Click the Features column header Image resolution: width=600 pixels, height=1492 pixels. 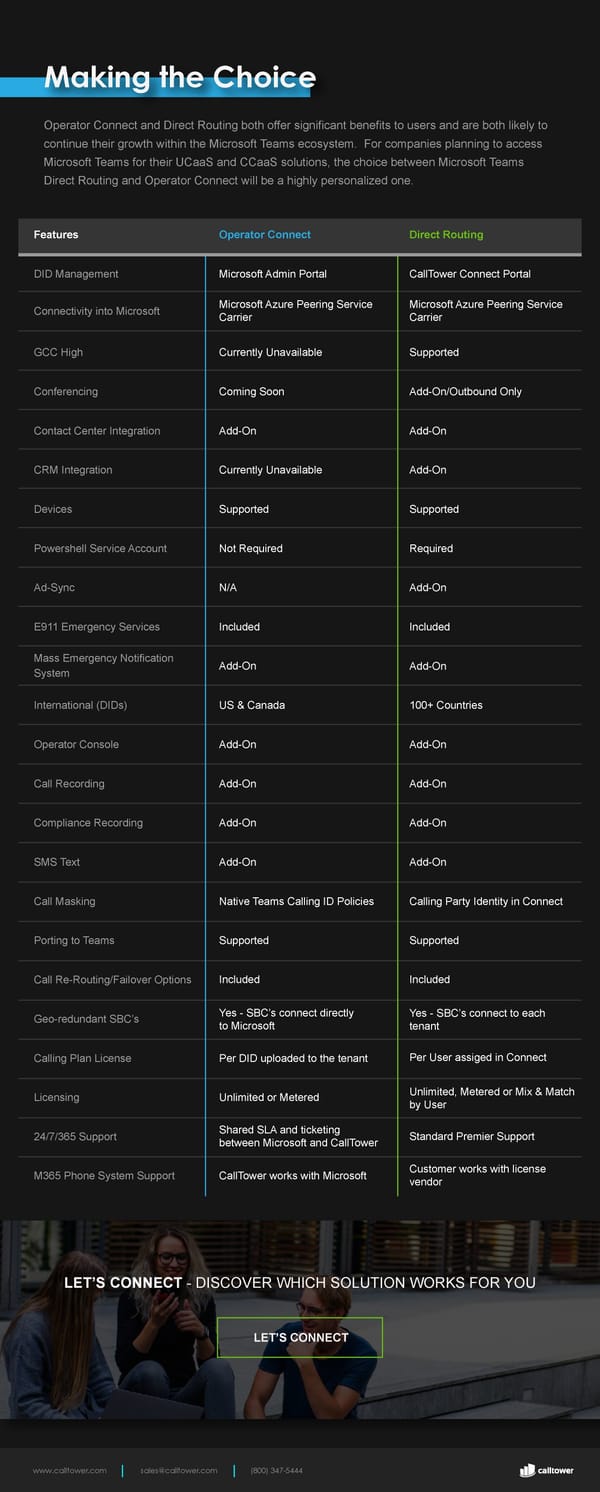(x=56, y=235)
